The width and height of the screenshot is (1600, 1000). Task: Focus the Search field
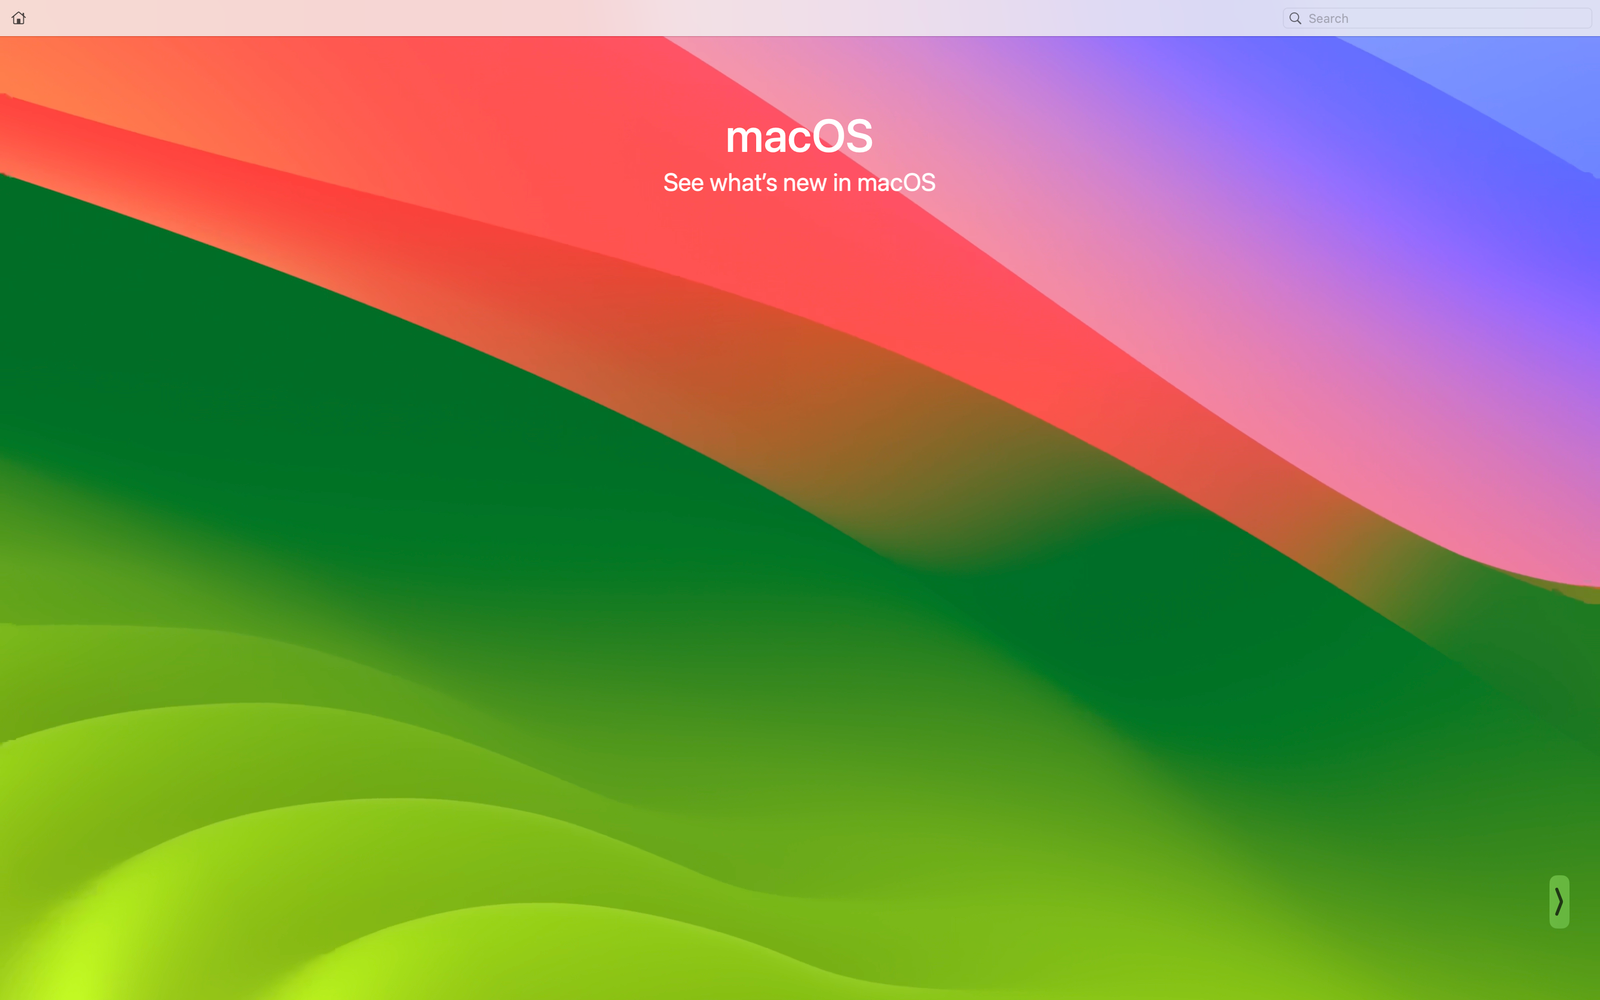[1436, 18]
